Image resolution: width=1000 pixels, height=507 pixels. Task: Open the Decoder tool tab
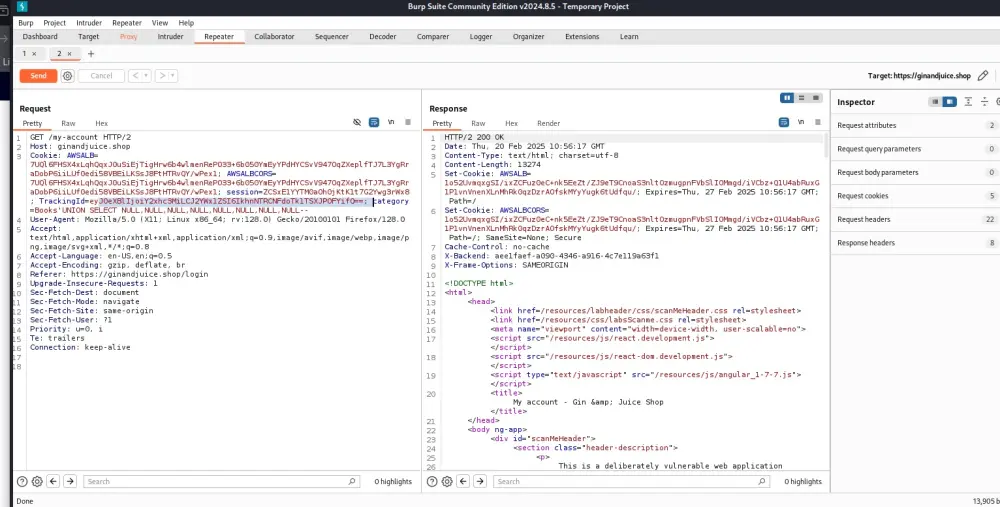pos(382,37)
